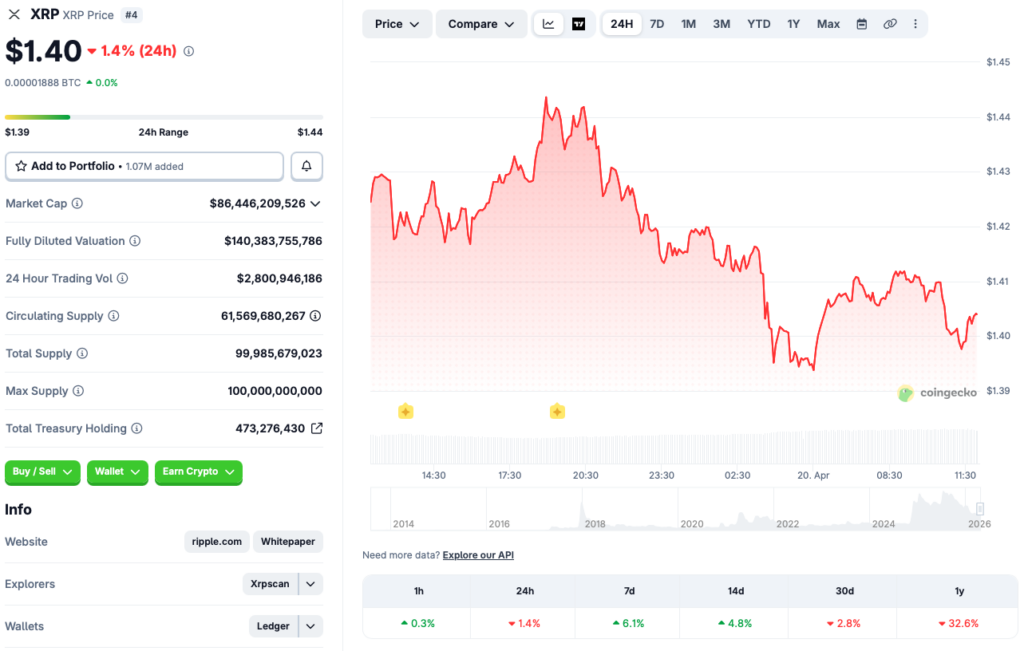Toggle the price alert bell
1024x651 pixels.
(x=306, y=166)
